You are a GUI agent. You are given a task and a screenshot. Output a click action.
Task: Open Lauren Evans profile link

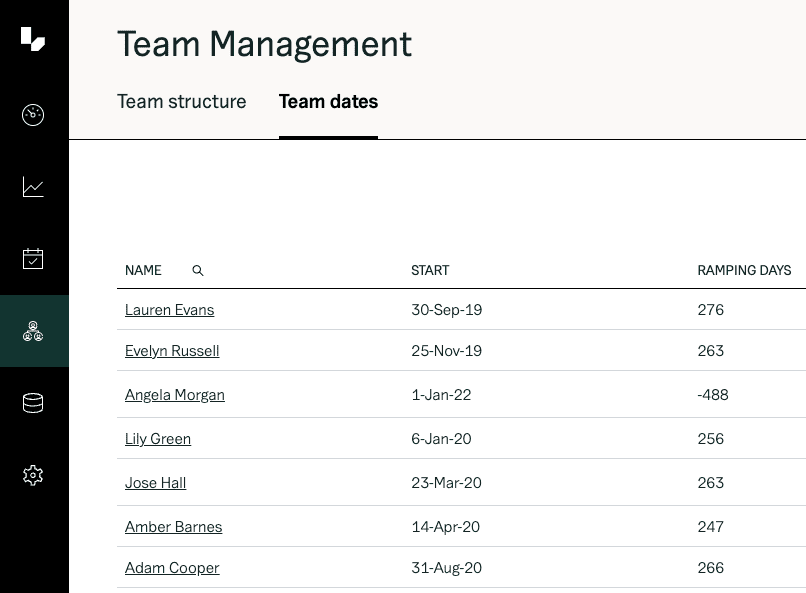[169, 310]
